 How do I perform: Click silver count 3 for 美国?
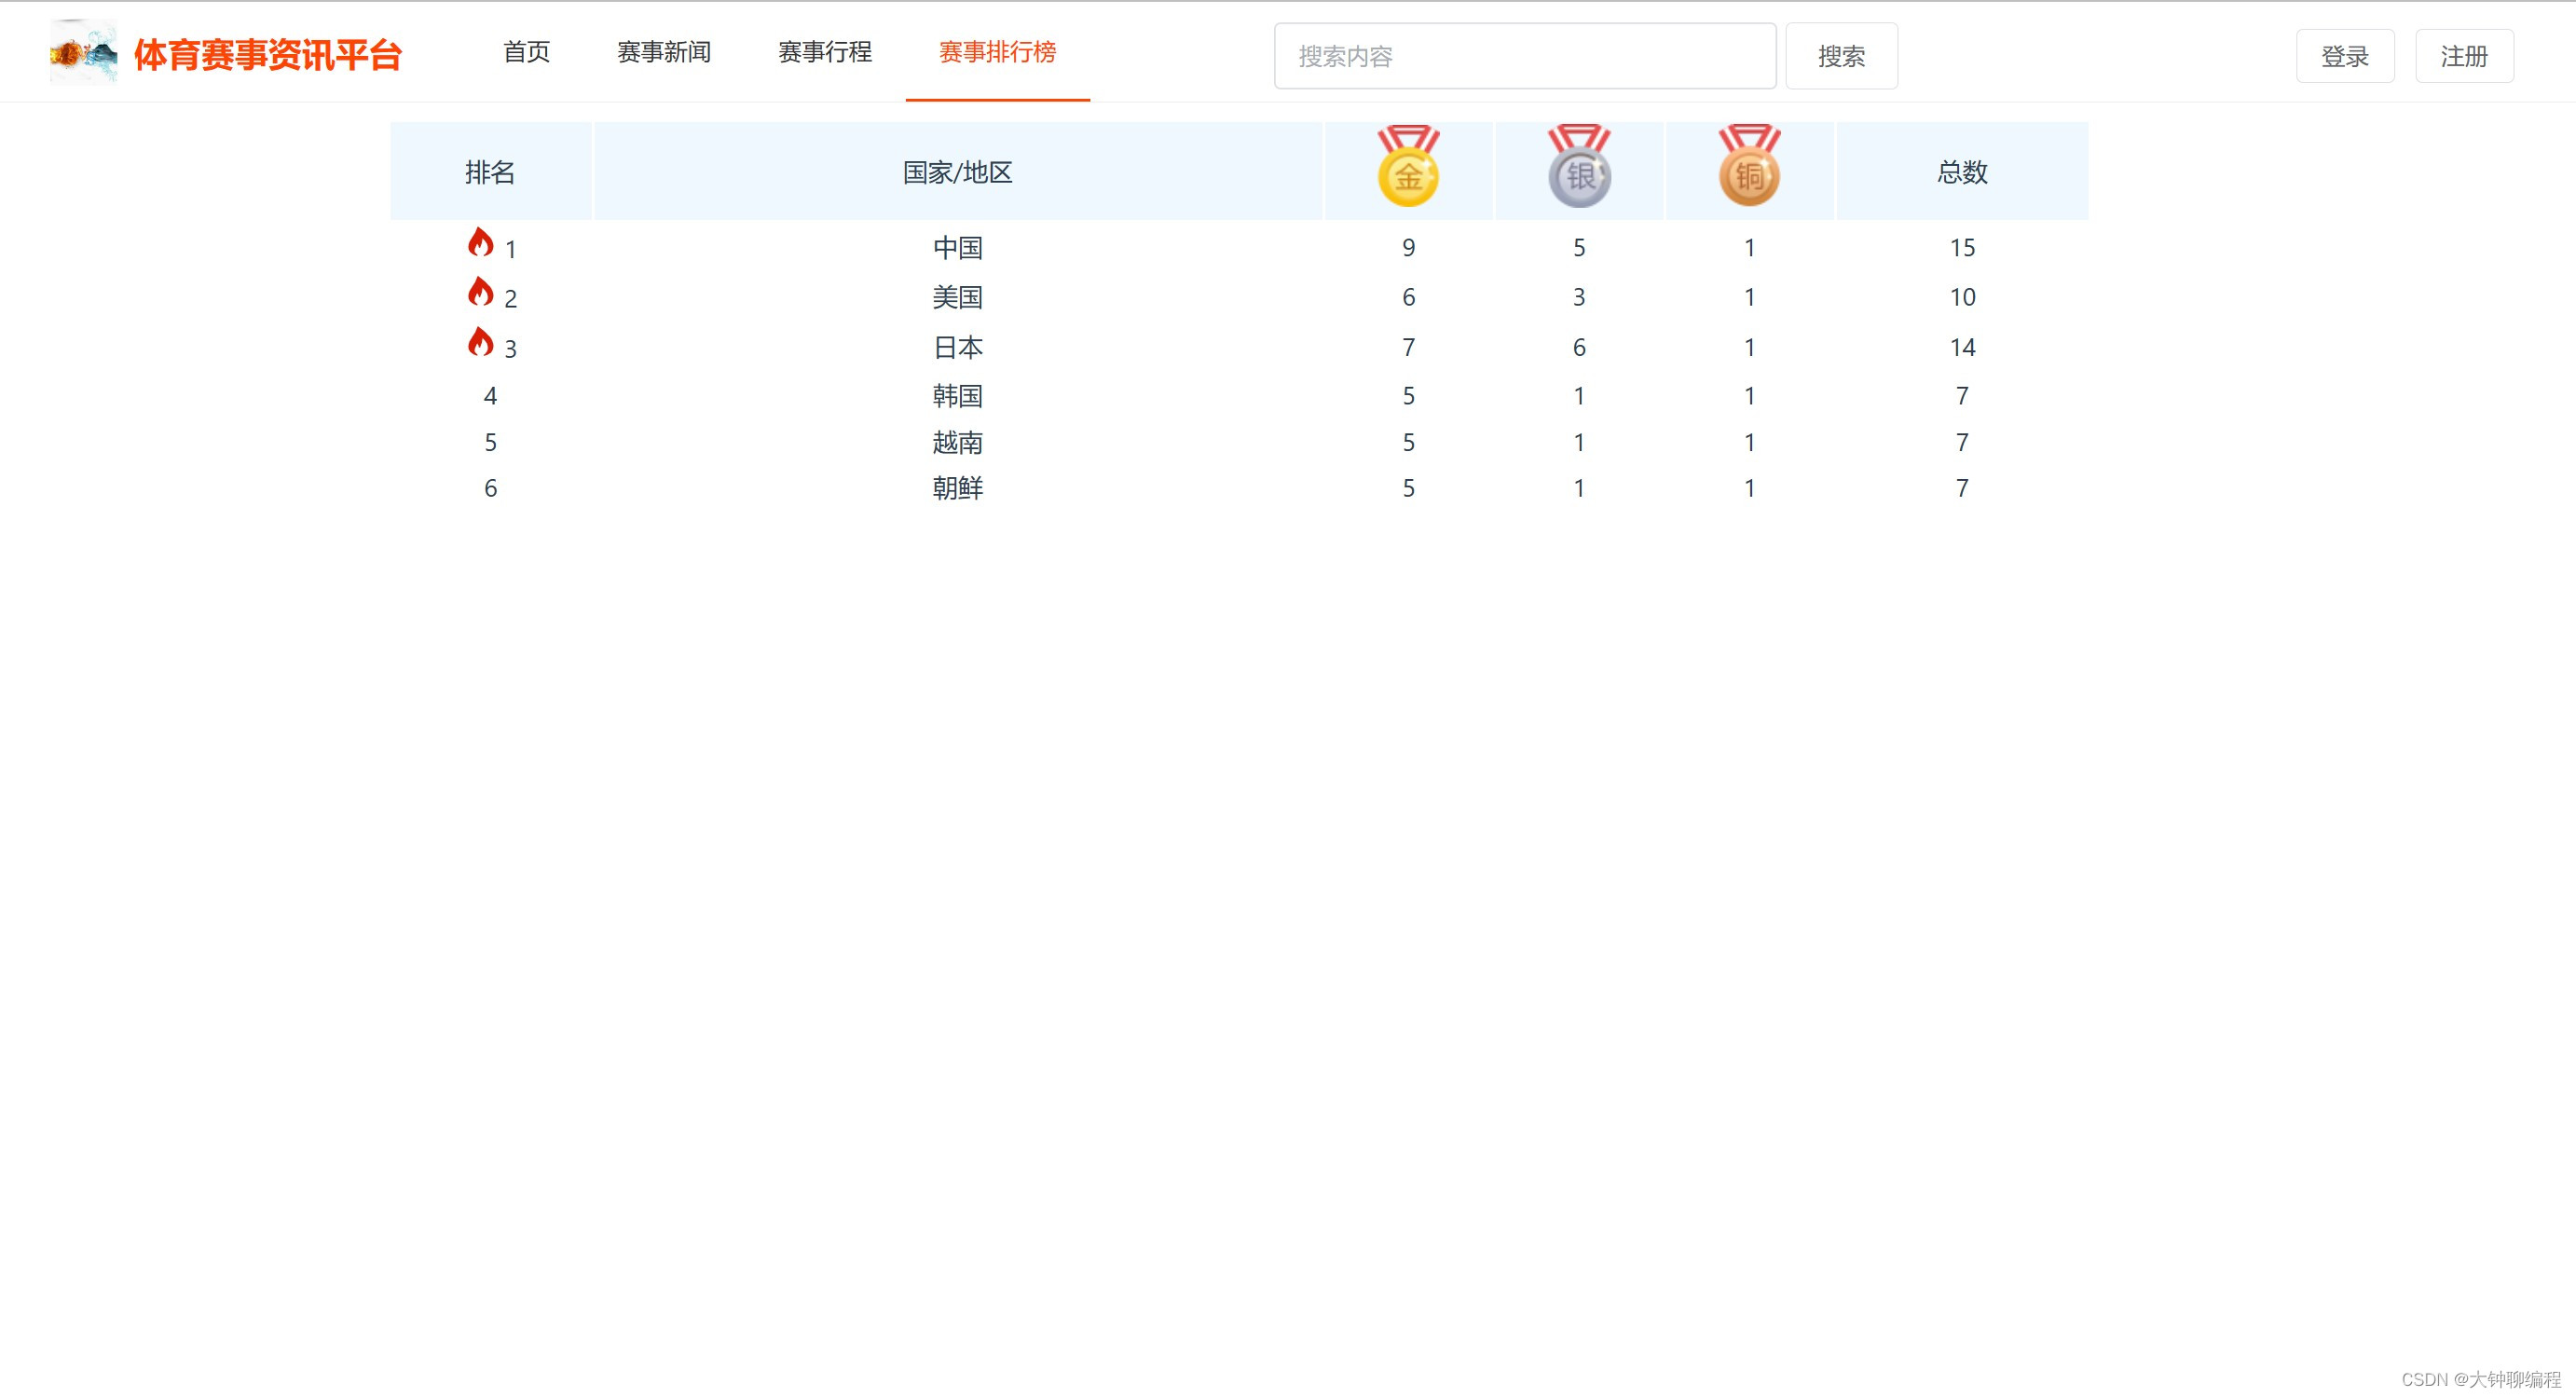coord(1579,297)
